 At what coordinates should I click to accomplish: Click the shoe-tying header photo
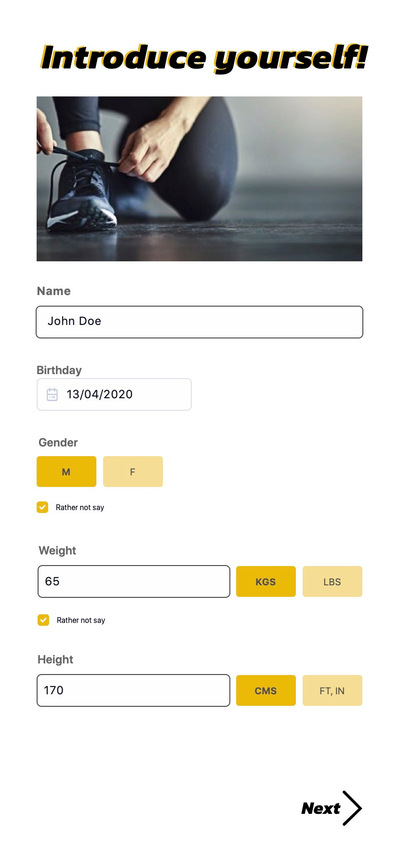(x=200, y=179)
